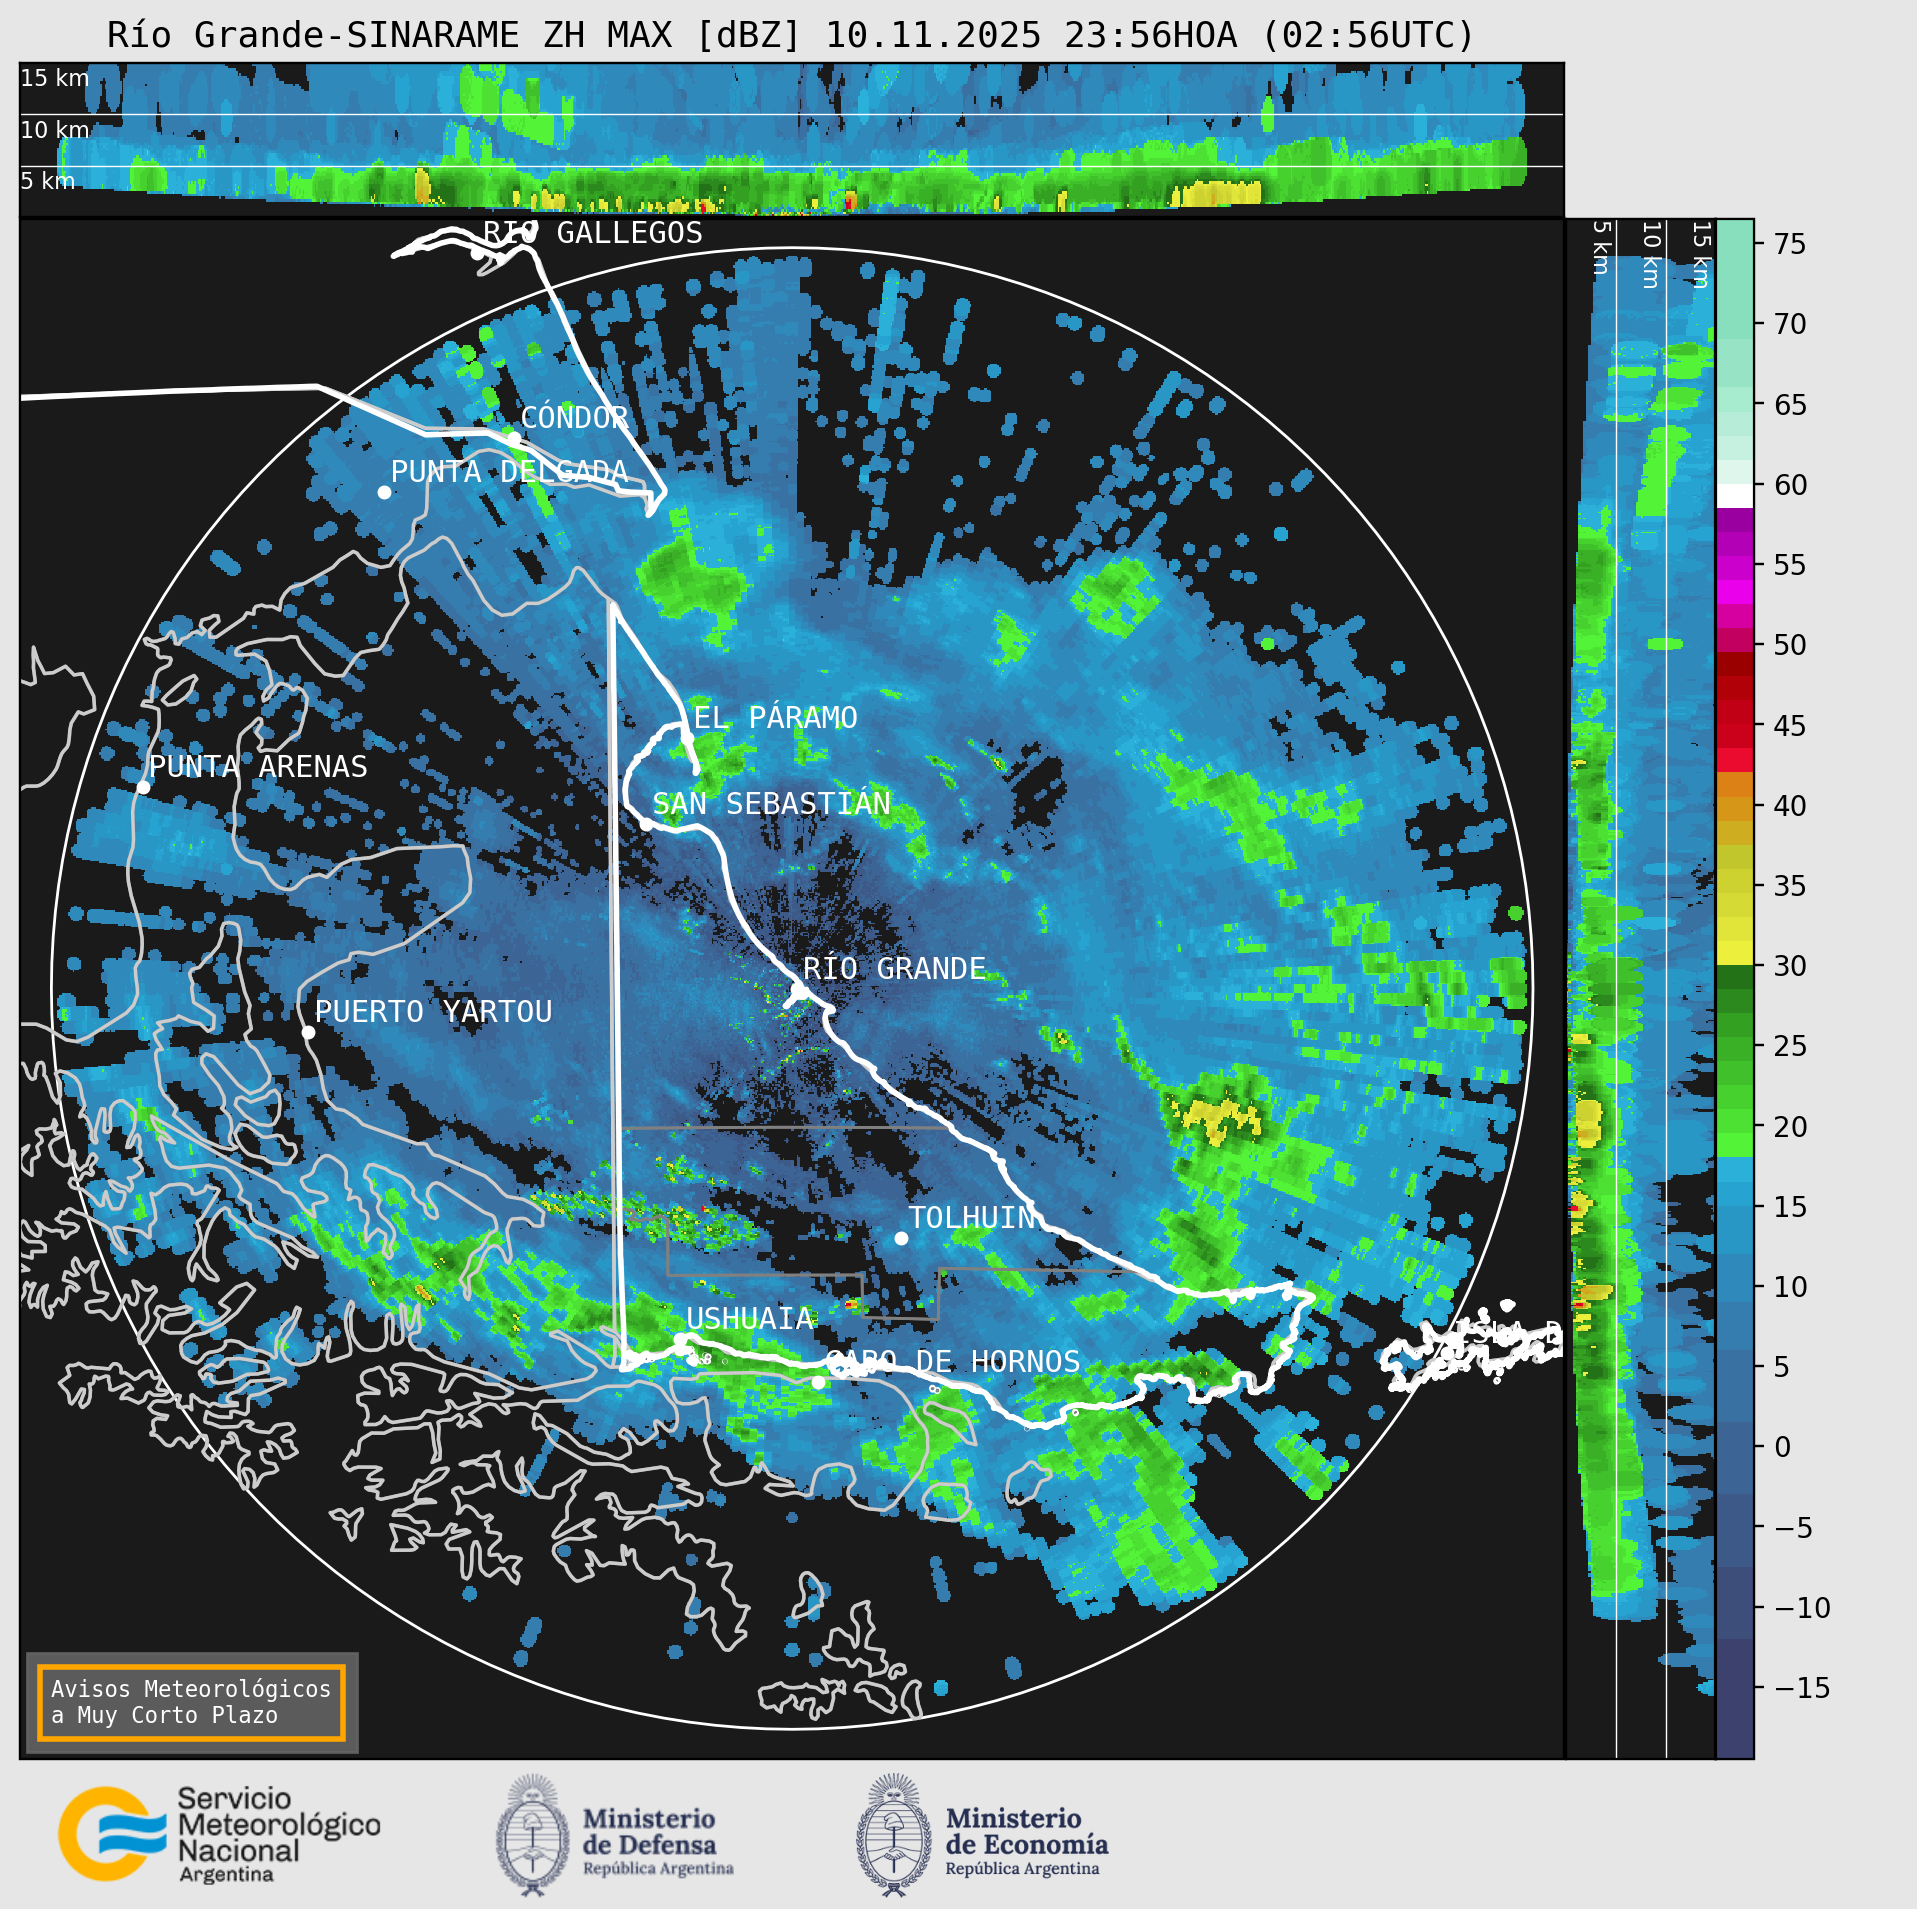Click the Ministerio de Defensa crest

(x=533, y=1834)
